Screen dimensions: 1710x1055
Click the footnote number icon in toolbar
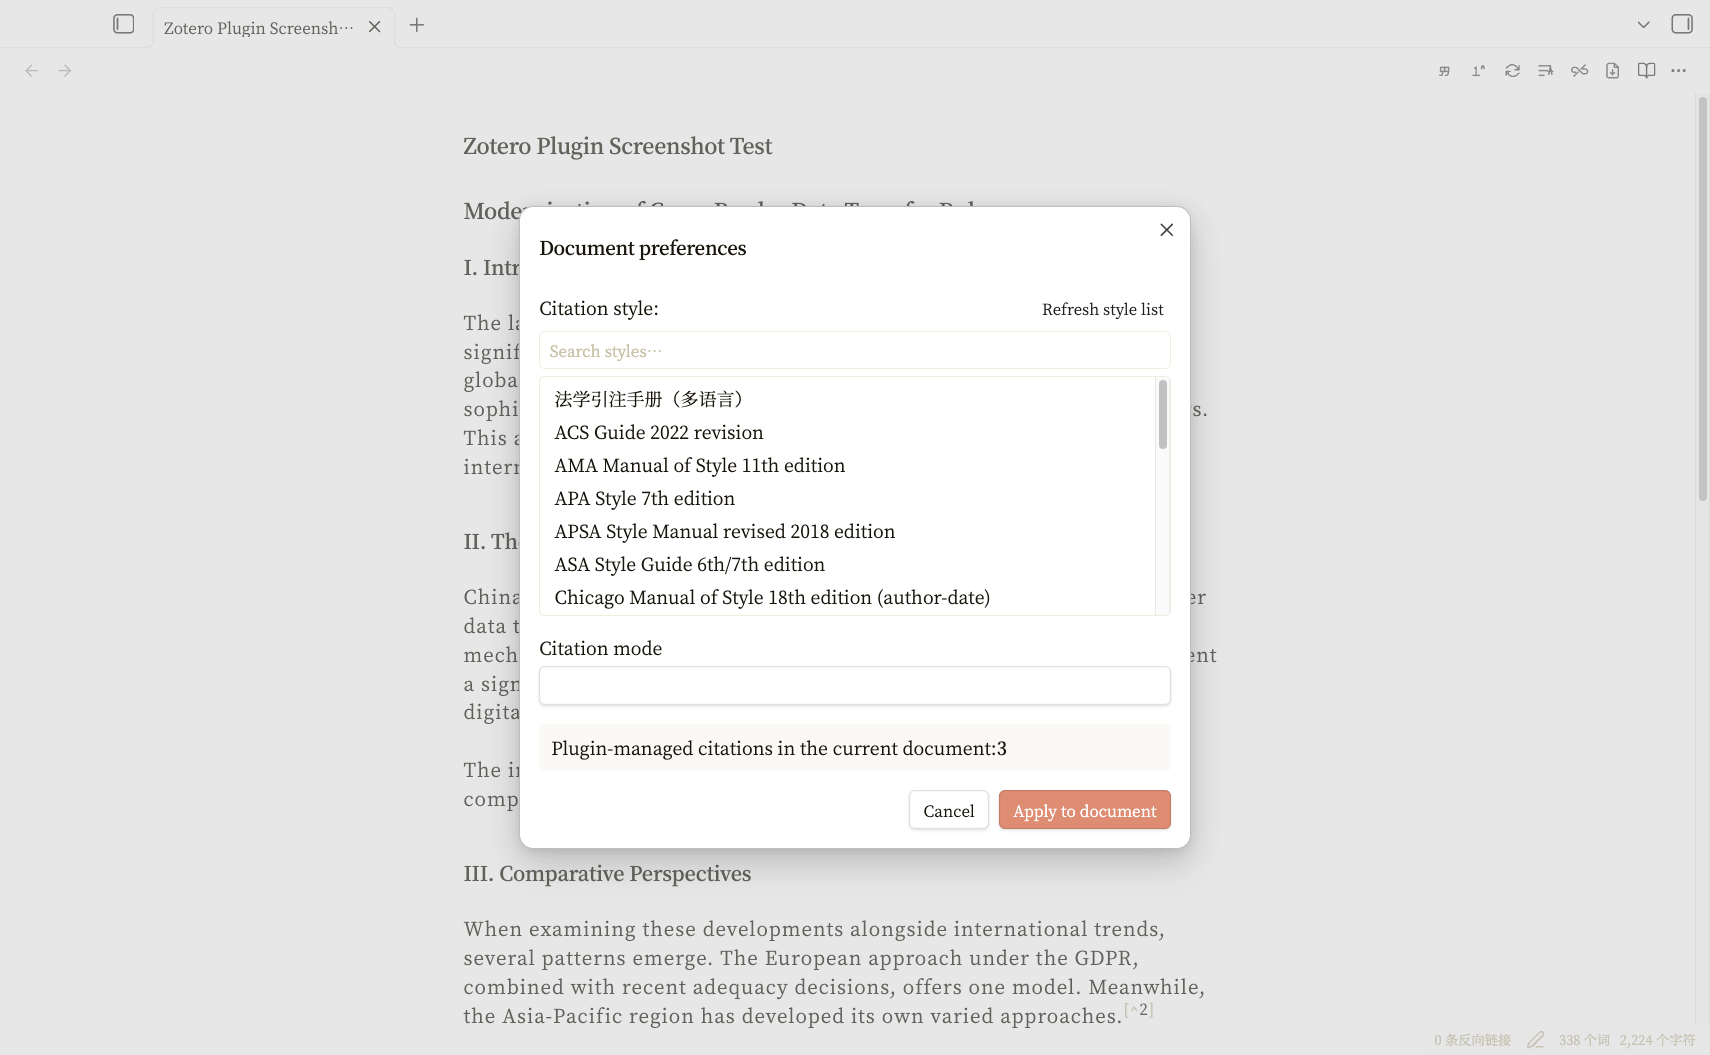click(x=1478, y=71)
